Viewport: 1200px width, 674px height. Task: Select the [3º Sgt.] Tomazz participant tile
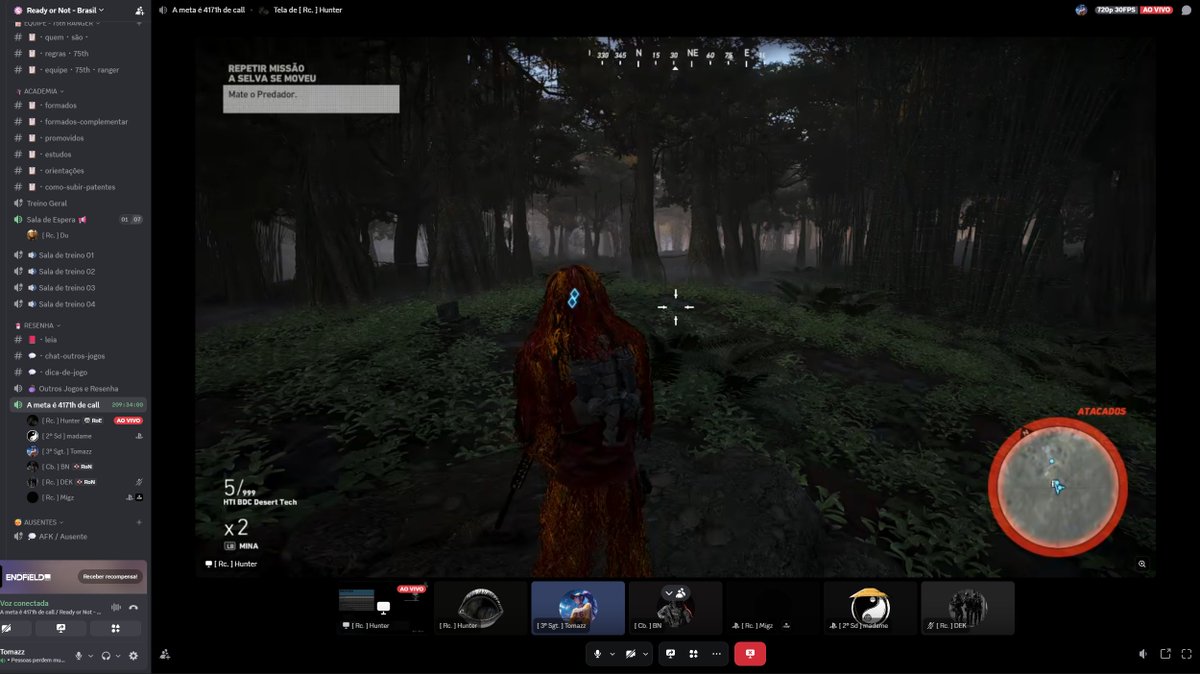(x=578, y=607)
